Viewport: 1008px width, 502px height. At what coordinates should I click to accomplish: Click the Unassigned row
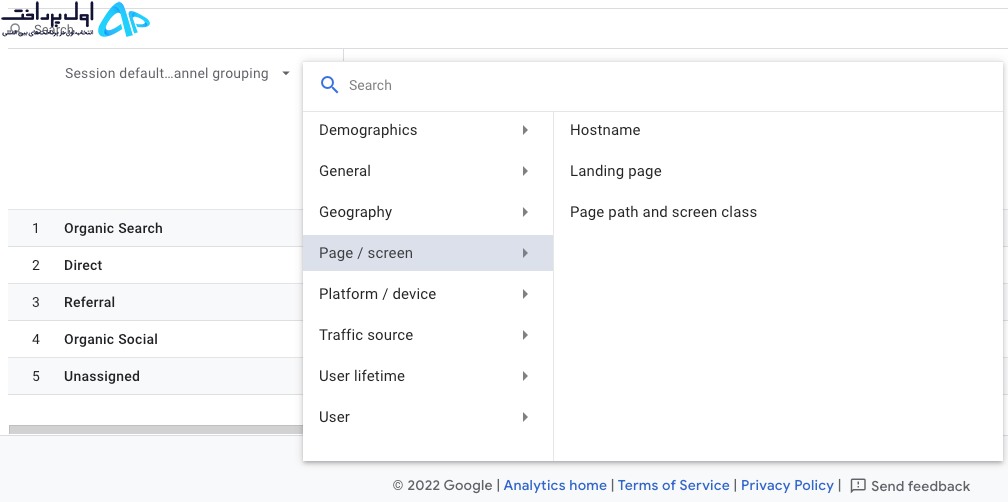(156, 376)
